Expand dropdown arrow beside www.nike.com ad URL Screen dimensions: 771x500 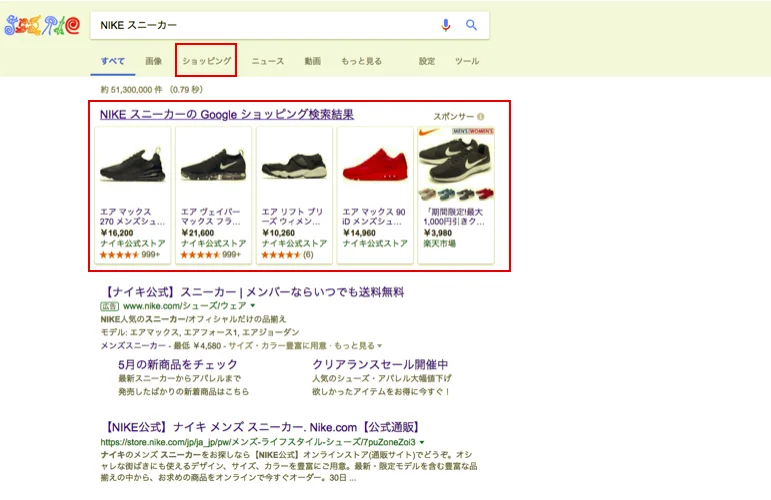click(253, 306)
